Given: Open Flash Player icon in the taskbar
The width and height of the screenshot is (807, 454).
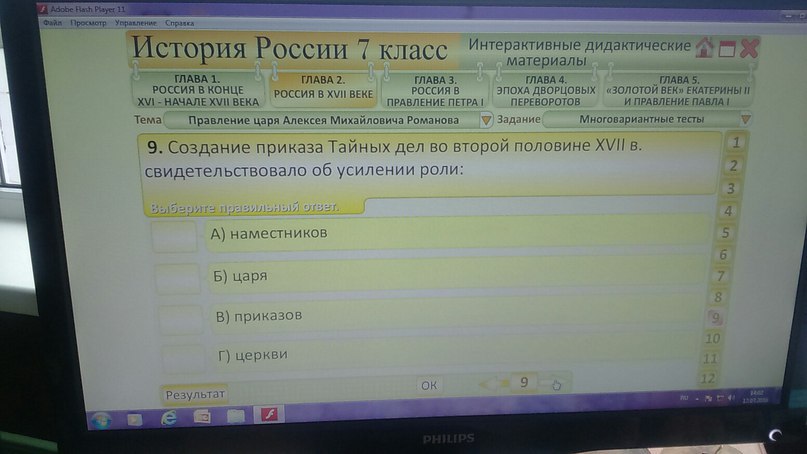Looking at the screenshot, I should pos(268,417).
